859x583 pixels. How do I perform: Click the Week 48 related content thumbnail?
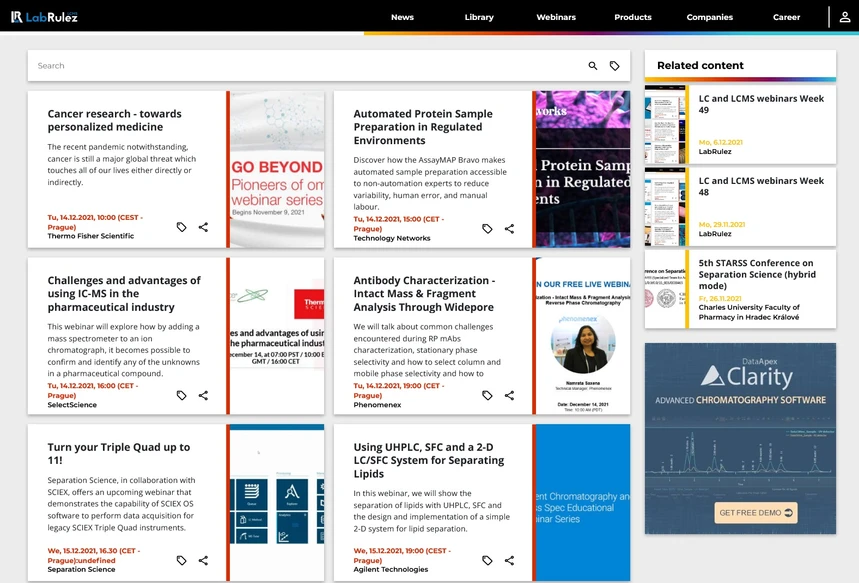tap(665, 207)
